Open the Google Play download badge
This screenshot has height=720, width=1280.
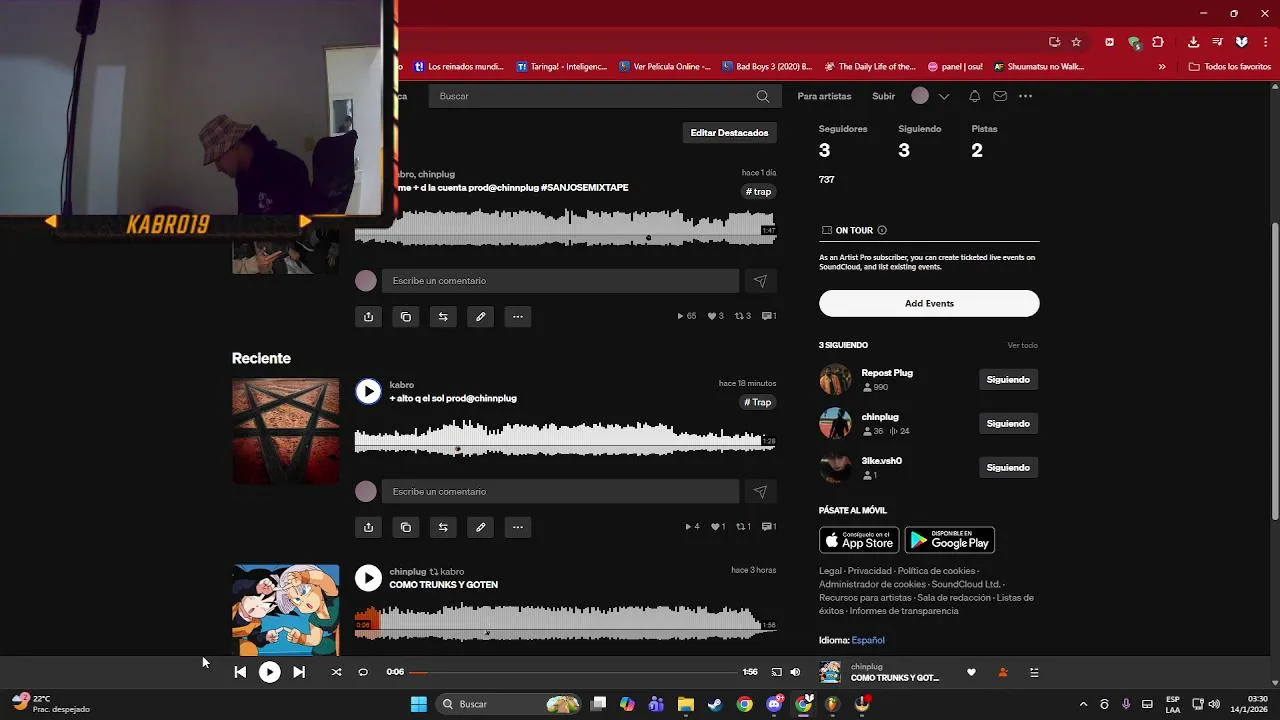pyautogui.click(x=950, y=540)
